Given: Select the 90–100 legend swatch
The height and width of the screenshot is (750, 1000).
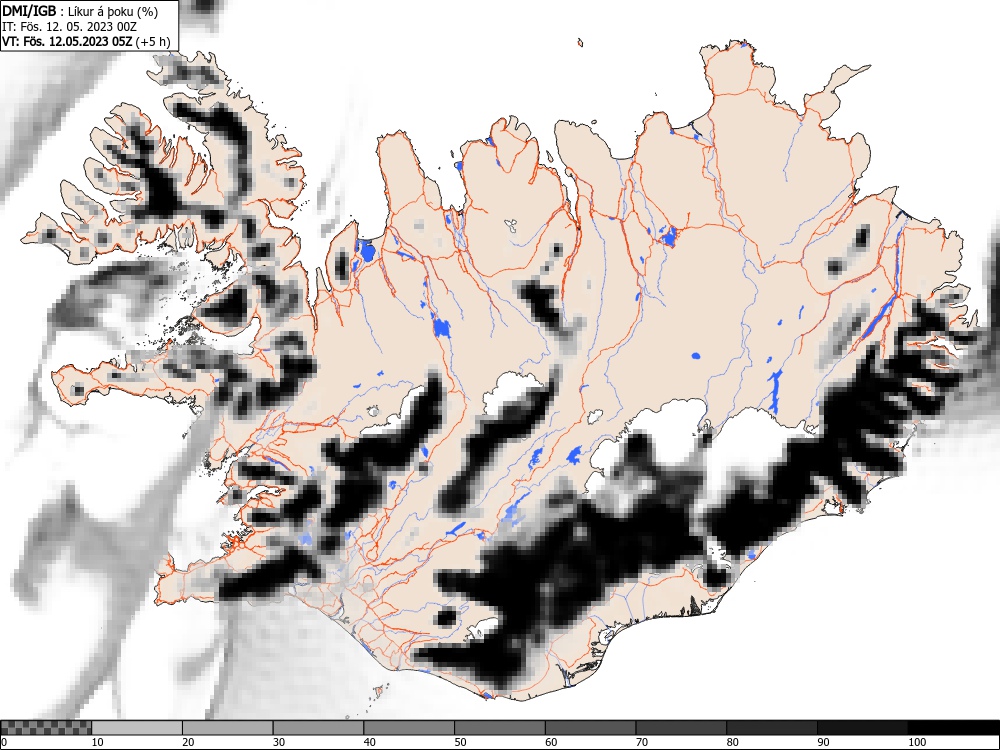Looking at the screenshot, I should click(862, 728).
